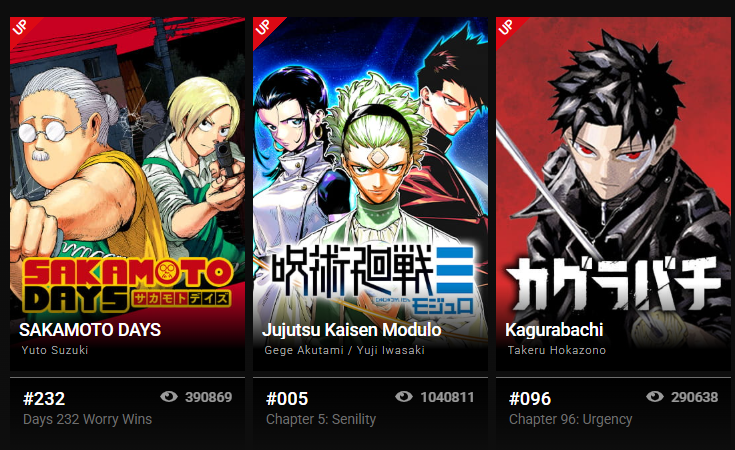The width and height of the screenshot is (735, 450).
Task: Click the Kagurabachi white katakana logo
Action: [x=613, y=285]
